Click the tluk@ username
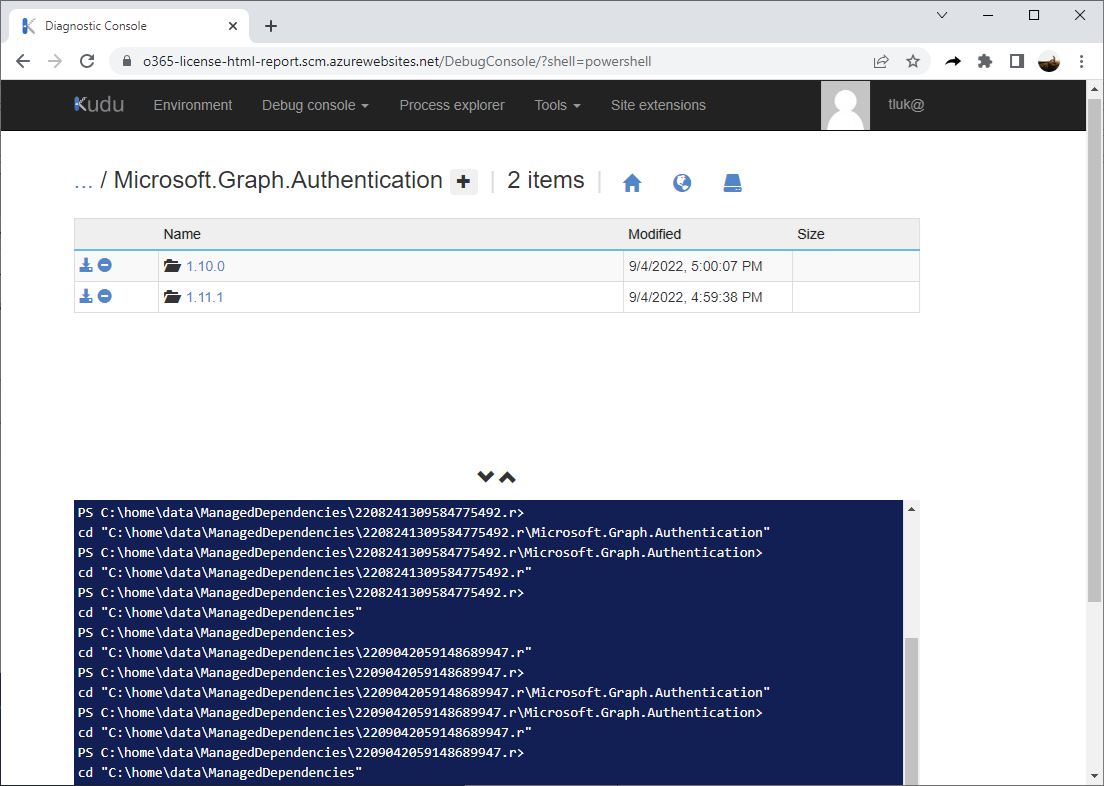The image size is (1104, 786). (906, 105)
